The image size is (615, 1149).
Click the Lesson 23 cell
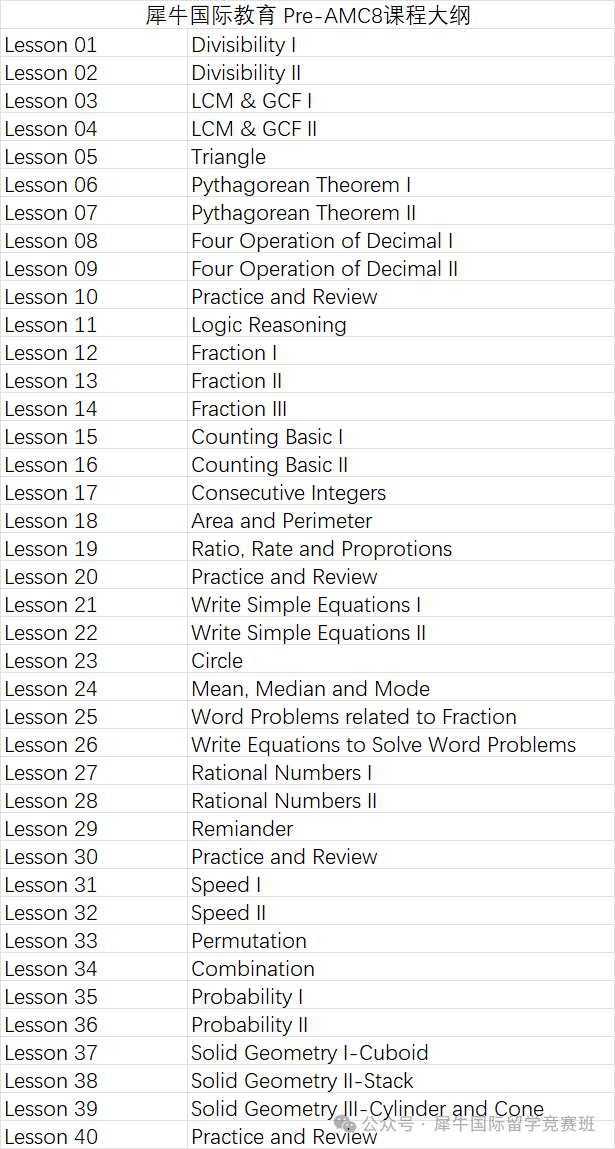[x=51, y=661]
